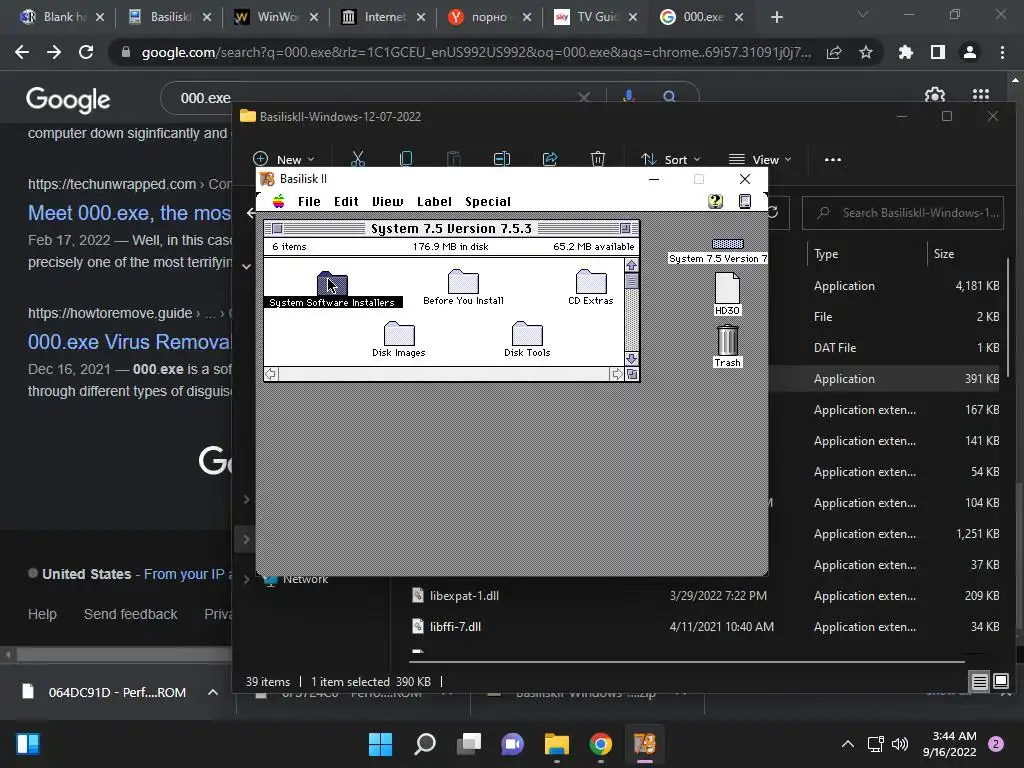The width and height of the screenshot is (1024, 768).
Task: Select the Disk Images folder
Action: (x=399, y=340)
